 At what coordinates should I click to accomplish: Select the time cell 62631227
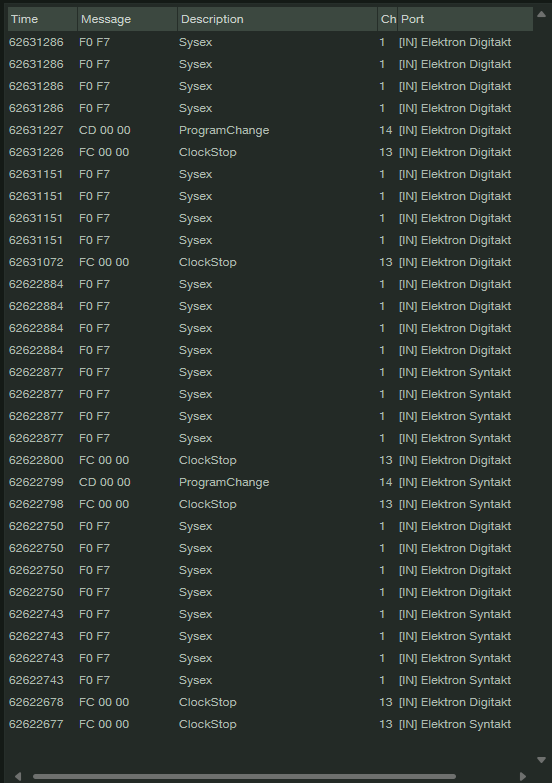[36, 130]
